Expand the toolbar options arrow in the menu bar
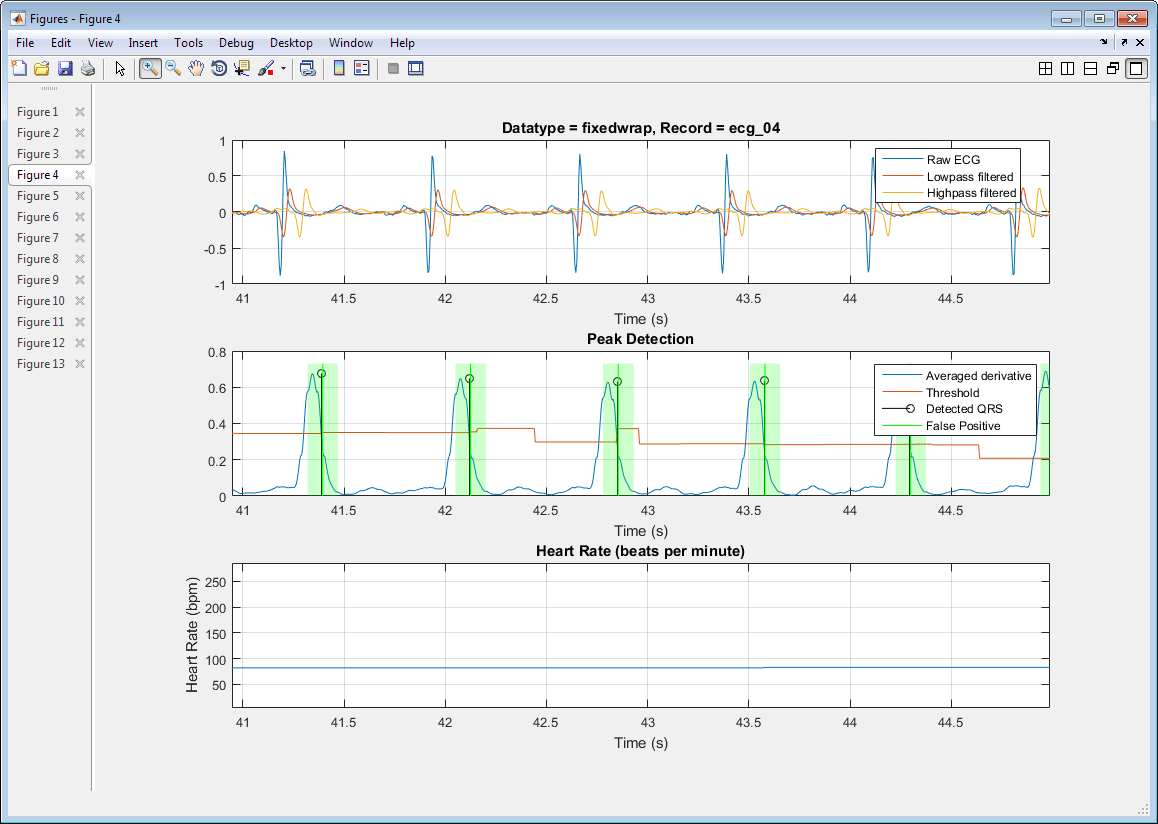The height and width of the screenshot is (824, 1158). (1104, 43)
